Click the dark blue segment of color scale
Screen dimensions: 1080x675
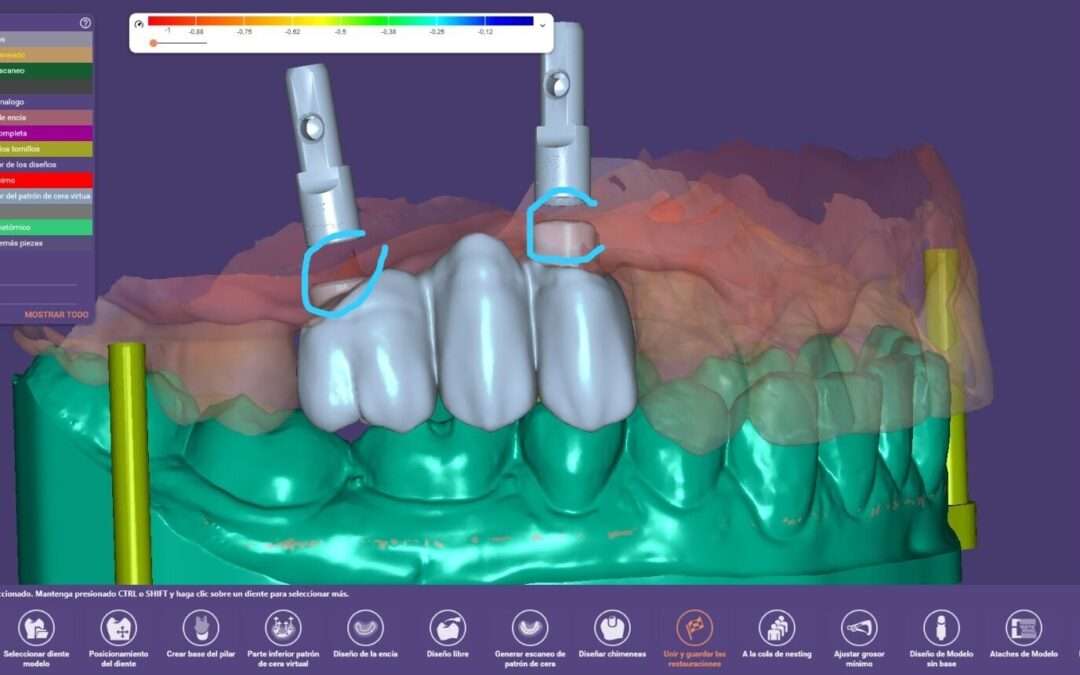click(508, 21)
